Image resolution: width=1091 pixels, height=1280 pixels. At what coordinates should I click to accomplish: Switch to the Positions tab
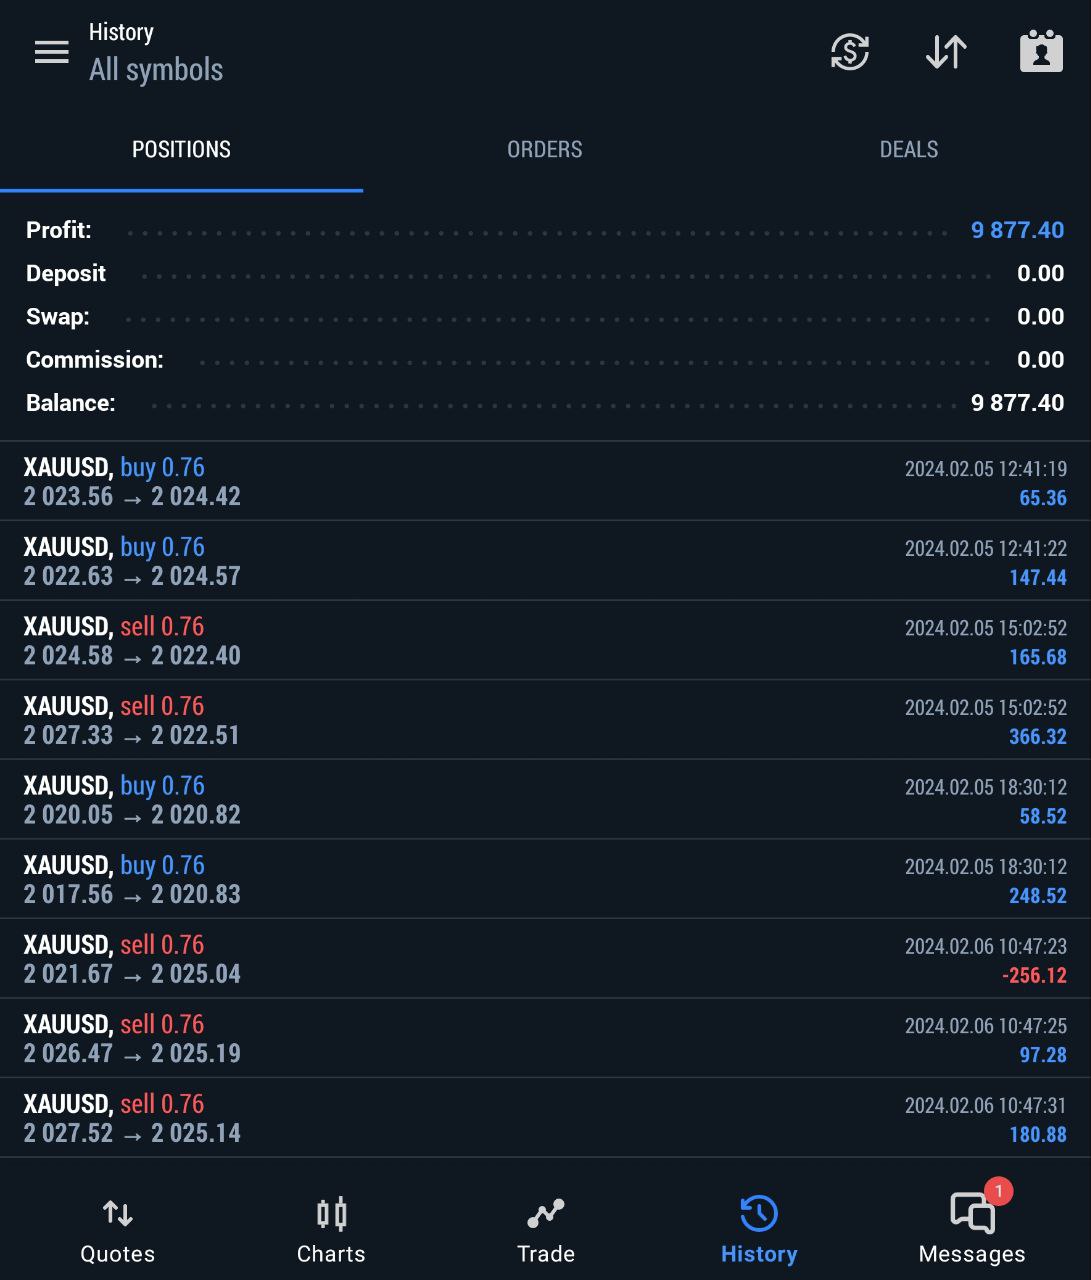pyautogui.click(x=181, y=150)
